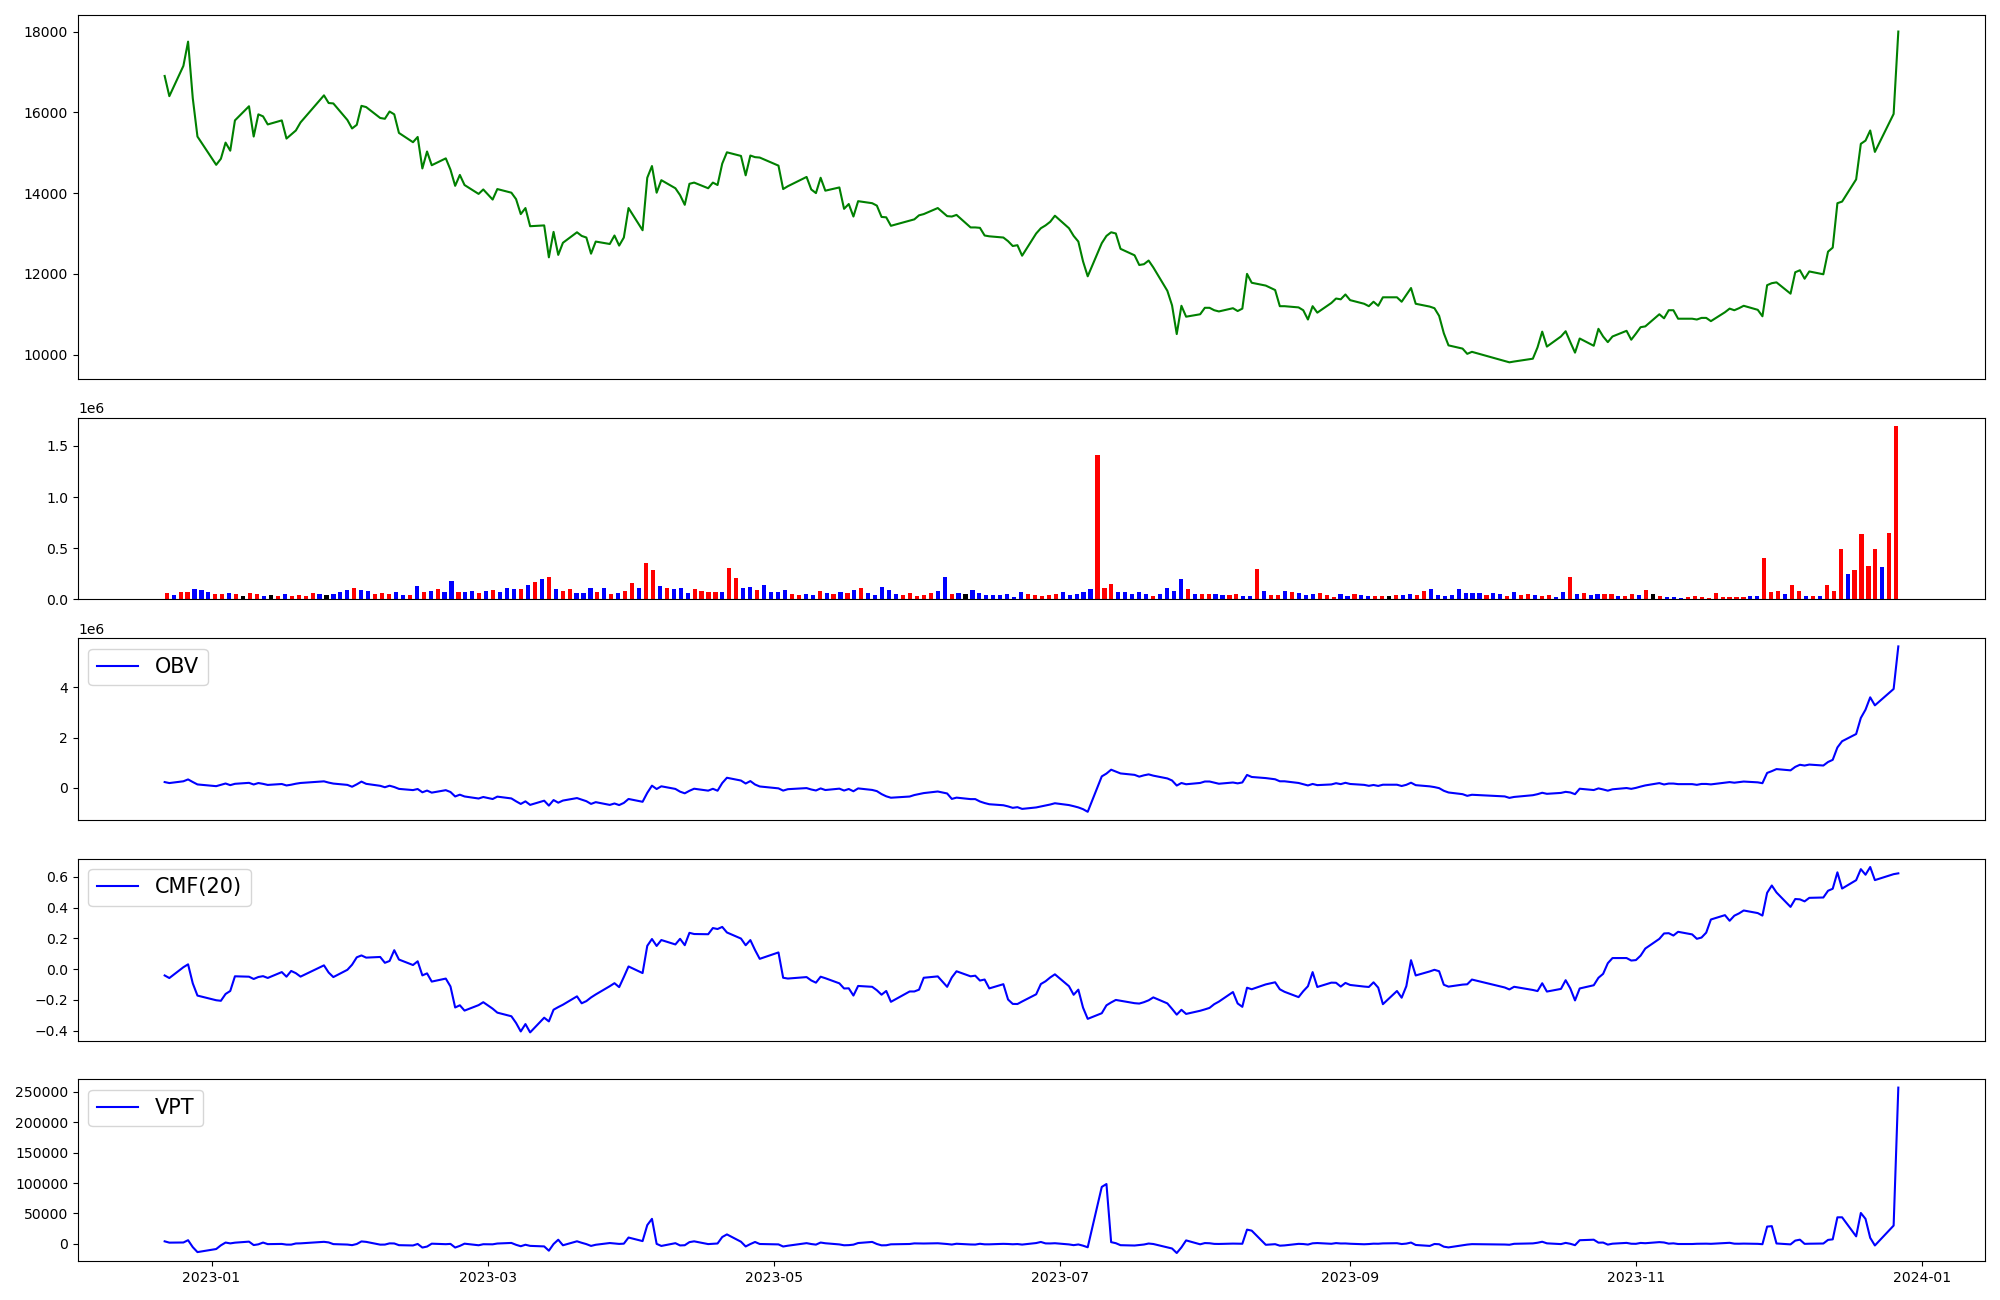Click the 0.6 CMF axis tick label
This screenshot has height=1300, width=2000.
pos(56,877)
